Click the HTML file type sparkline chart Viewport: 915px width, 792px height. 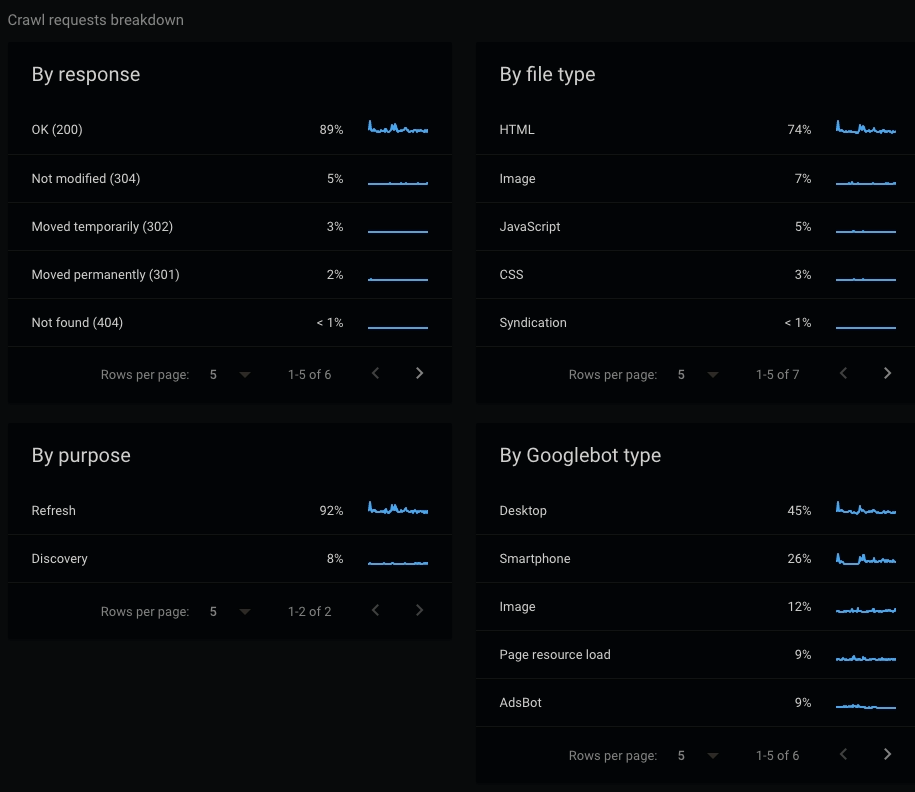pos(865,128)
